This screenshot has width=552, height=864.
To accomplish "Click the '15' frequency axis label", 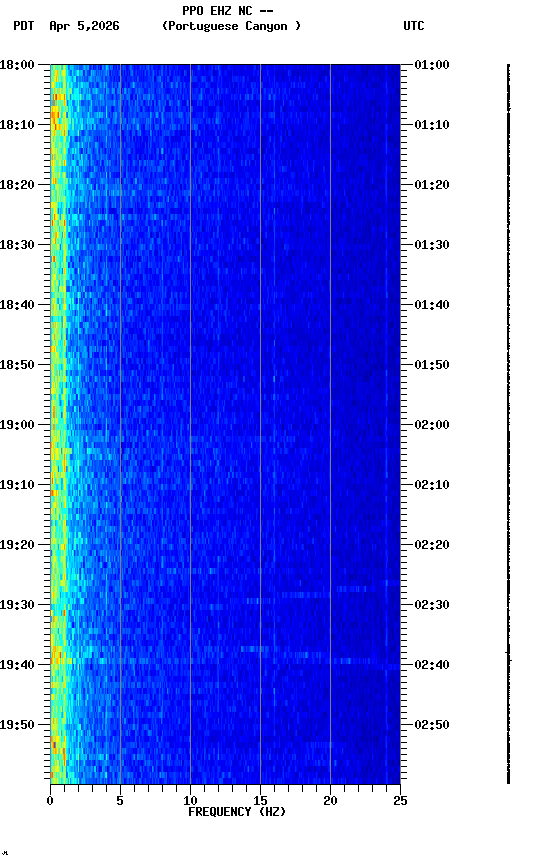I will pos(260,801).
